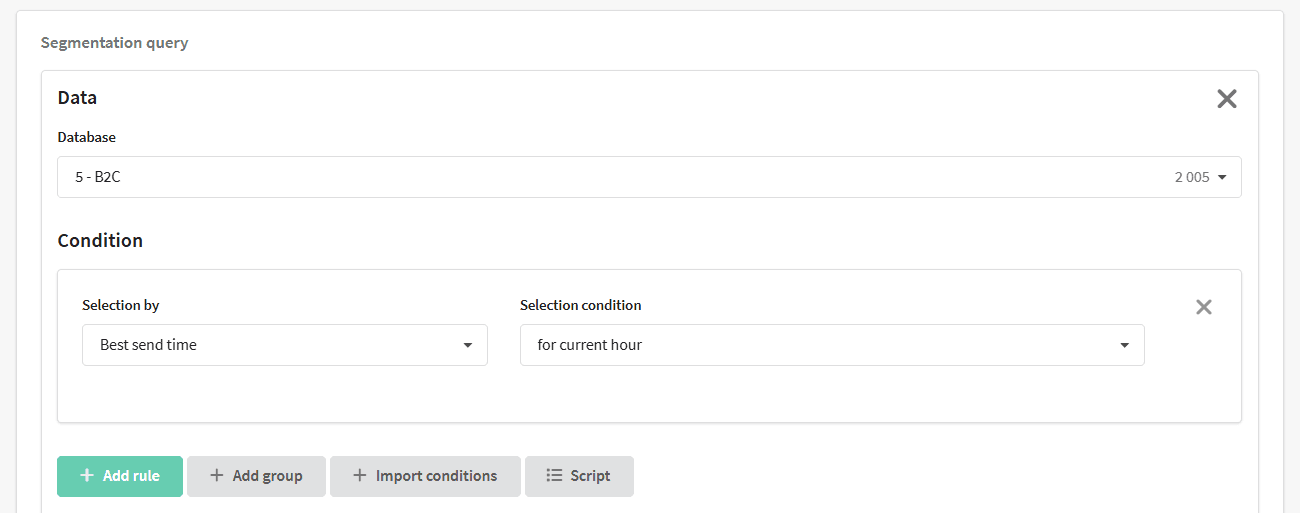Add a new rule
Screen dimensions: 1300x513
(x=120, y=476)
